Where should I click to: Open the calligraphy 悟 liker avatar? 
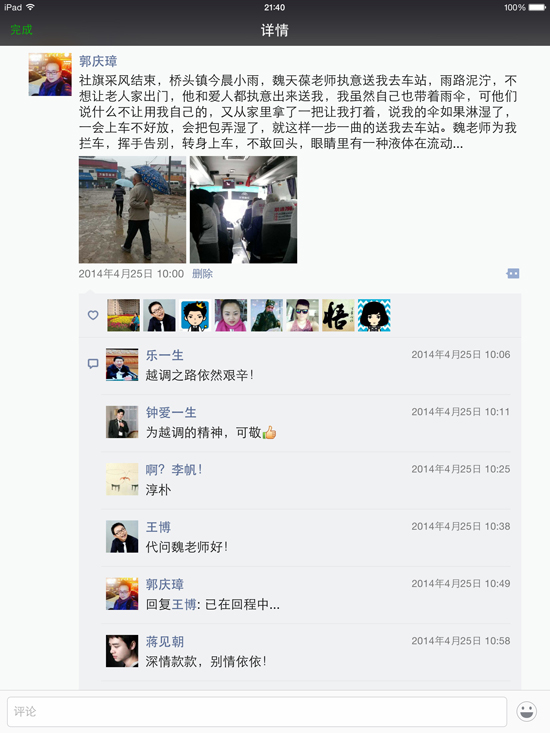click(x=338, y=315)
